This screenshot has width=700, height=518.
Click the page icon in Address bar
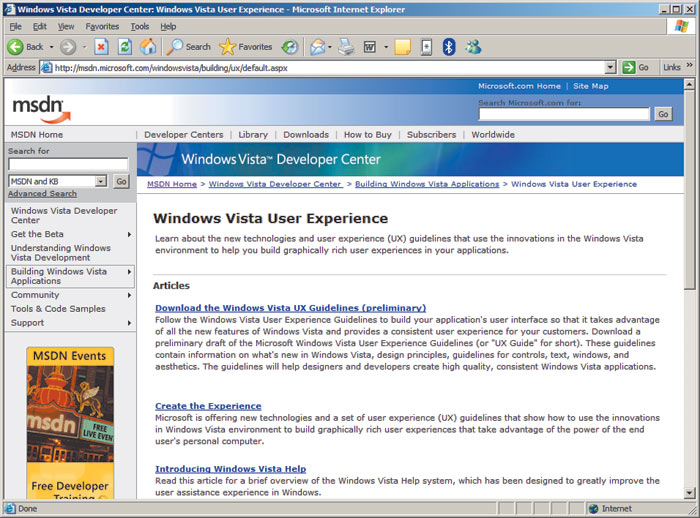pos(46,68)
